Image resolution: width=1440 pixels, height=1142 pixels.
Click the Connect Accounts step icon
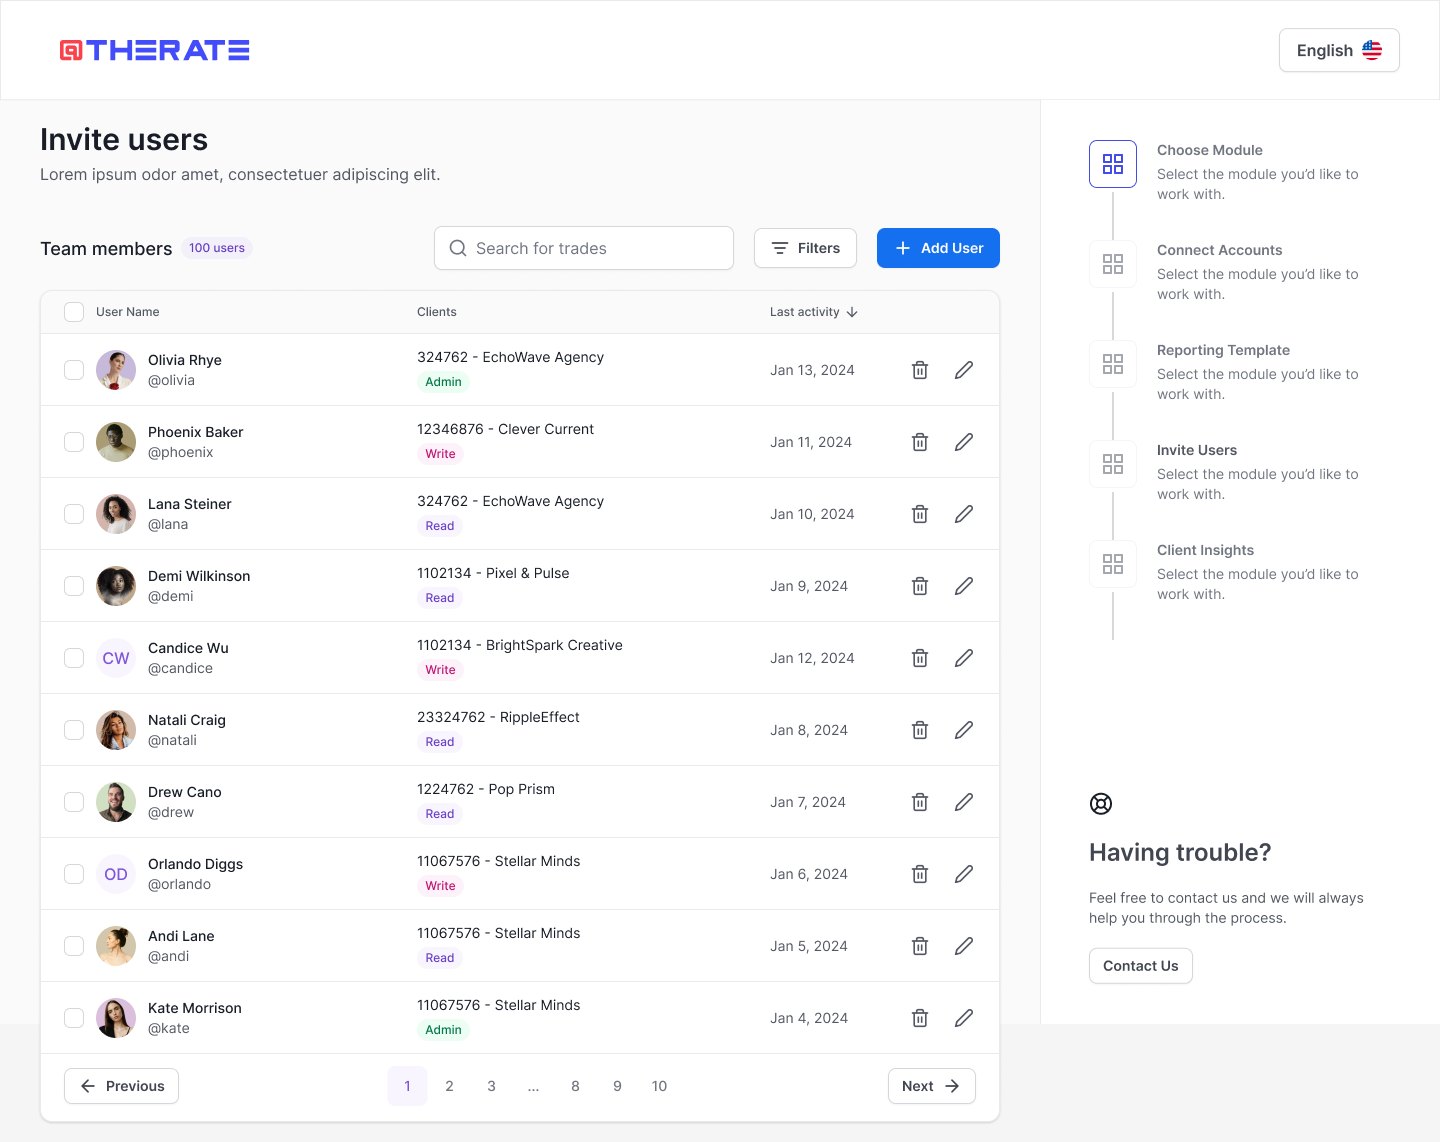point(1113,264)
